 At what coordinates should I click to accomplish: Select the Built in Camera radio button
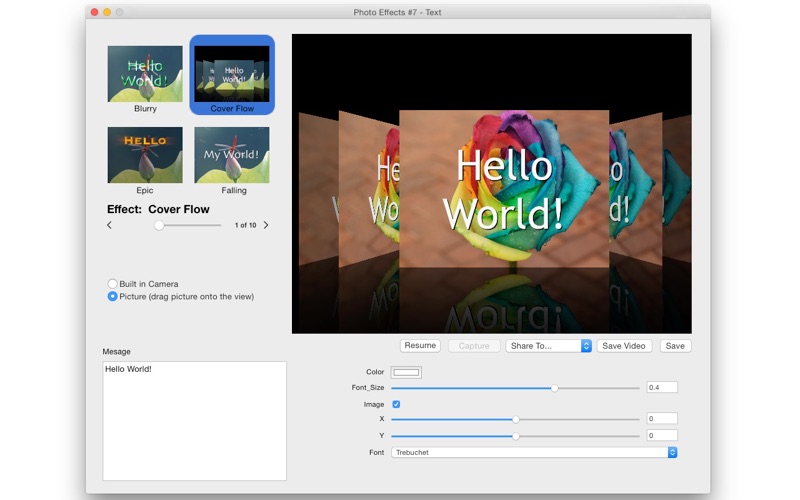(x=112, y=283)
